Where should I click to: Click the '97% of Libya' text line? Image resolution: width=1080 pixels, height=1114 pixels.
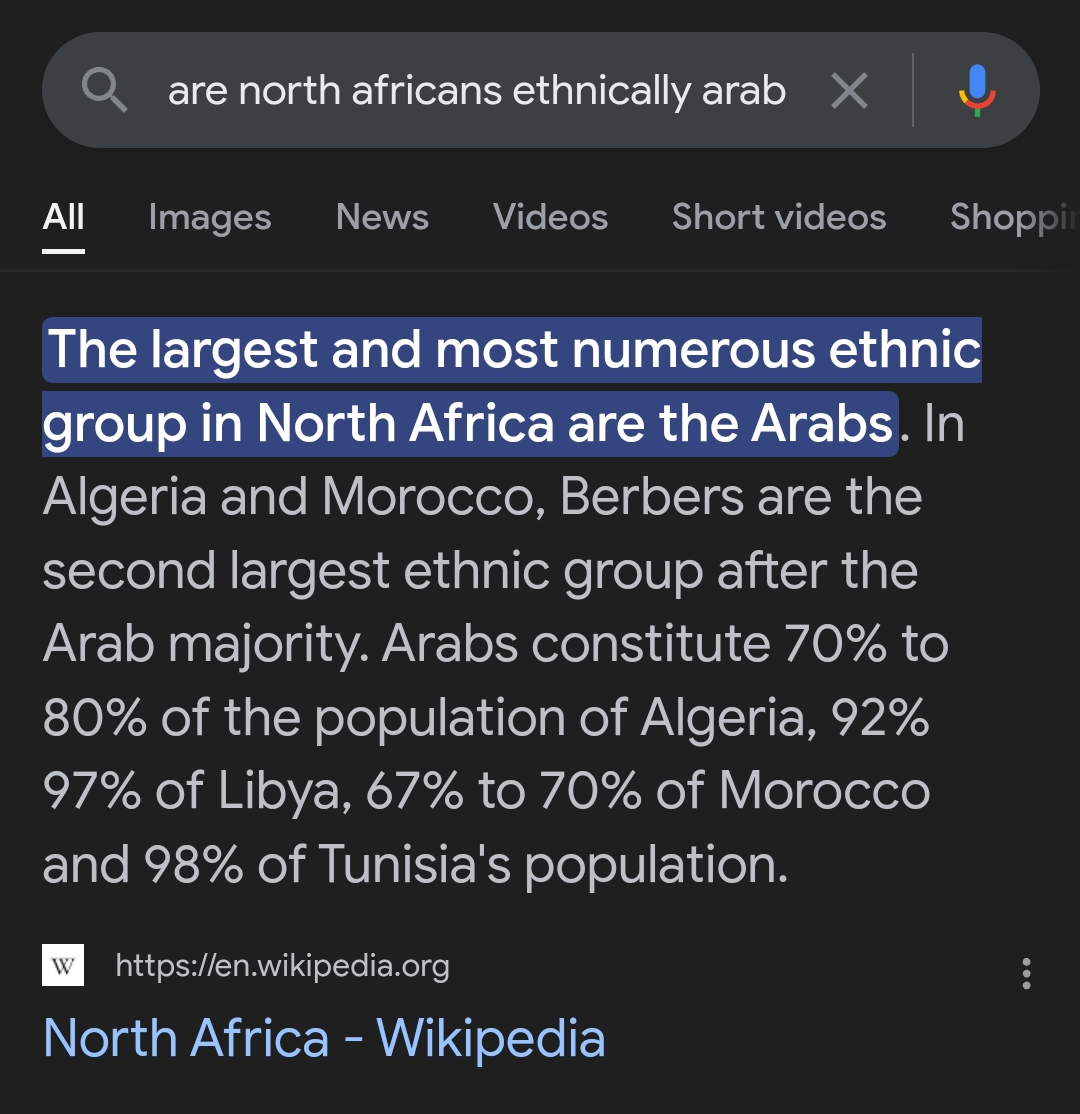(x=194, y=791)
